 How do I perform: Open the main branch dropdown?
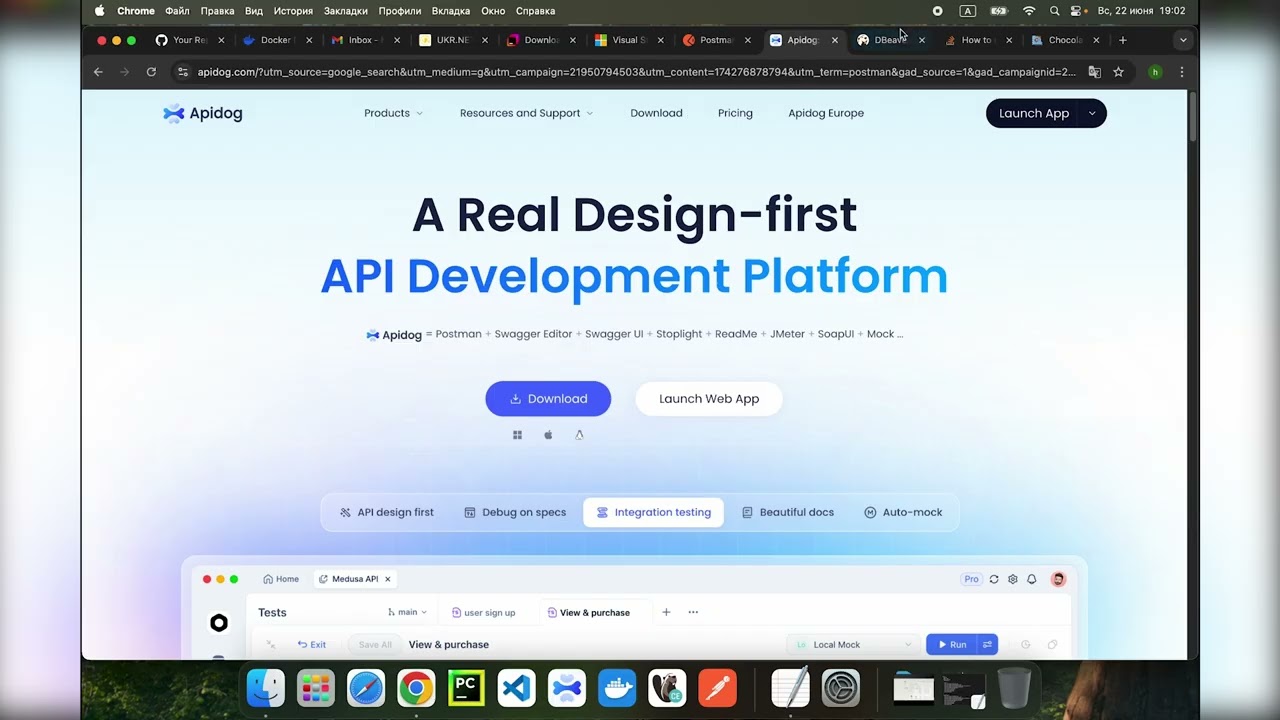pyautogui.click(x=407, y=612)
